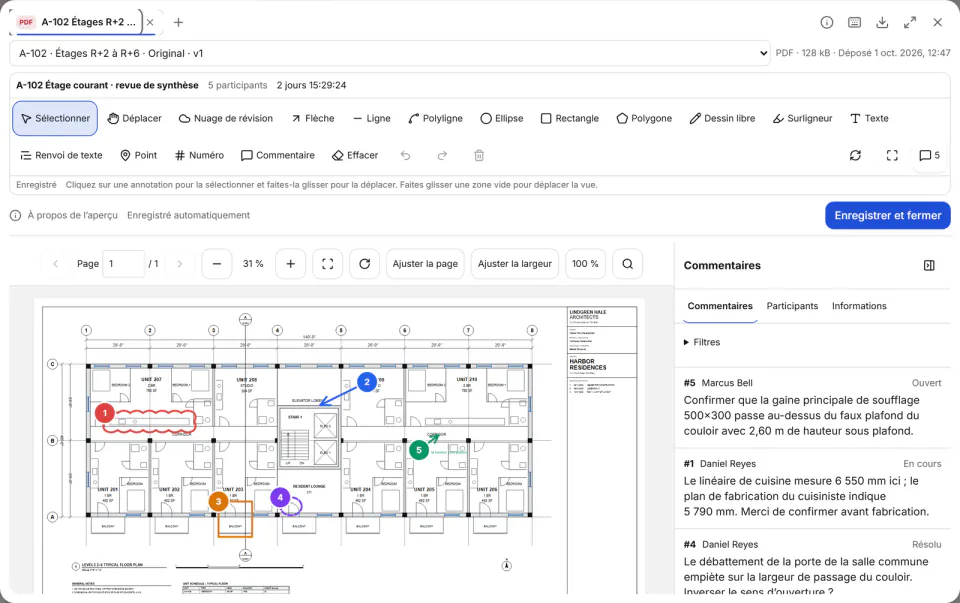Viewport: 960px width, 603px height.
Task: Click the redo arrow icon
Action: [x=442, y=155]
